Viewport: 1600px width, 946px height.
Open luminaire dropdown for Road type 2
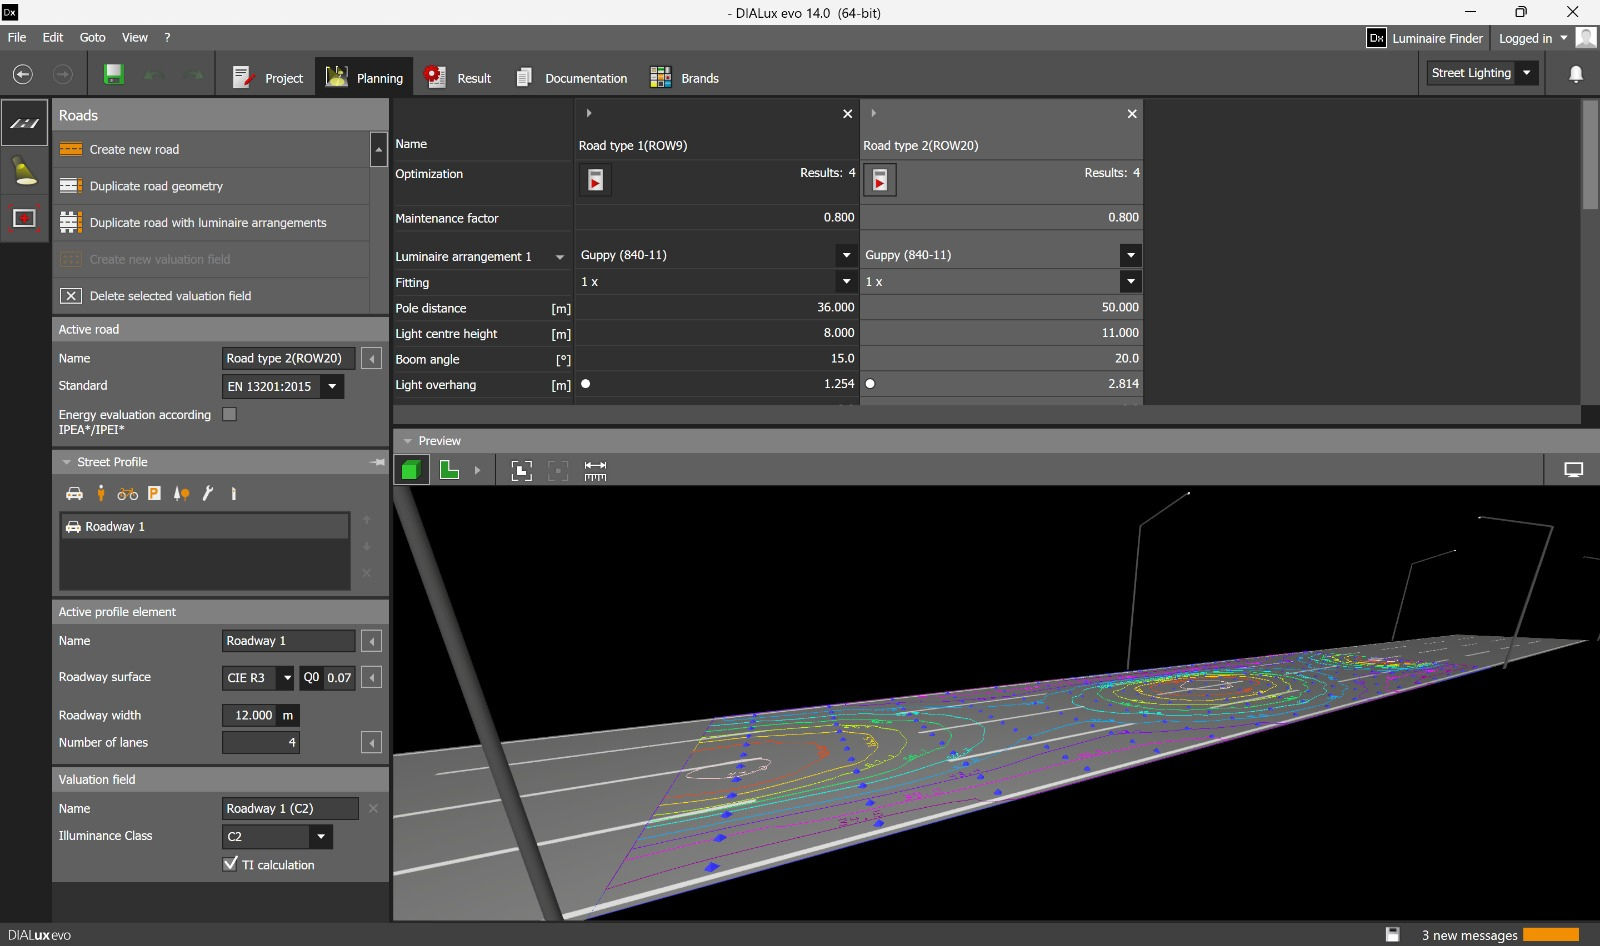coord(1130,255)
